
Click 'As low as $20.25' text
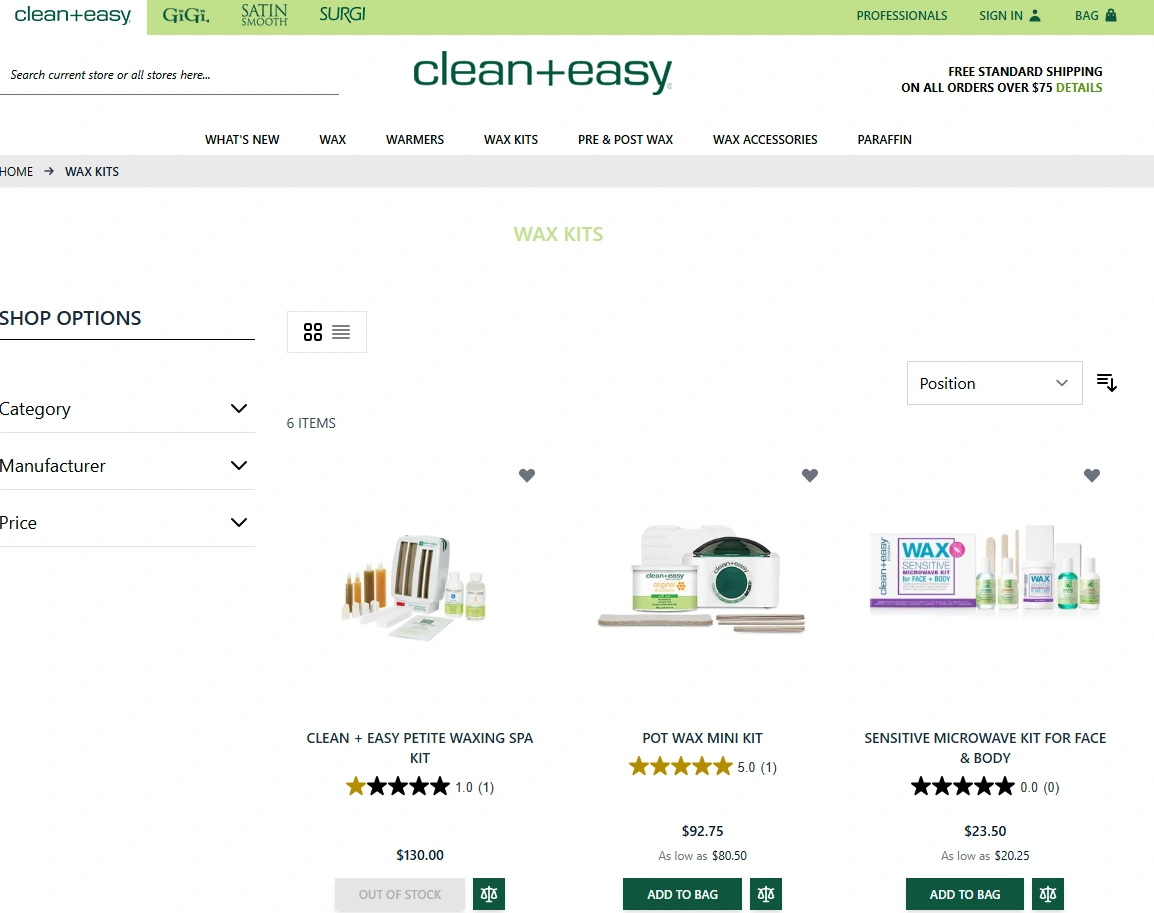pos(985,856)
